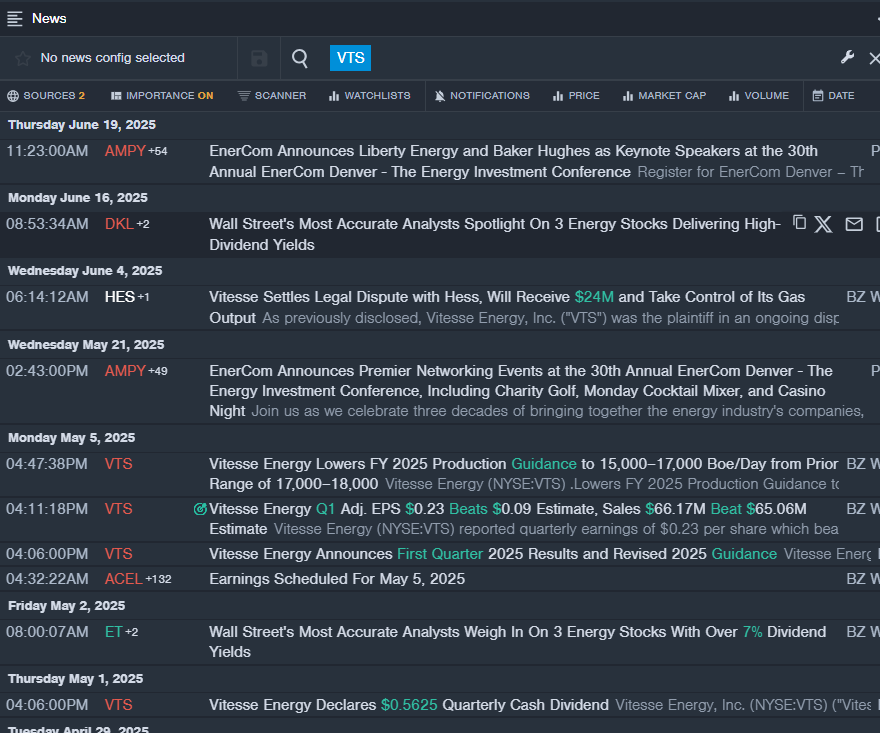Click the Monday May 5, 2025 date header
This screenshot has width=880, height=733.
[x=72, y=438]
